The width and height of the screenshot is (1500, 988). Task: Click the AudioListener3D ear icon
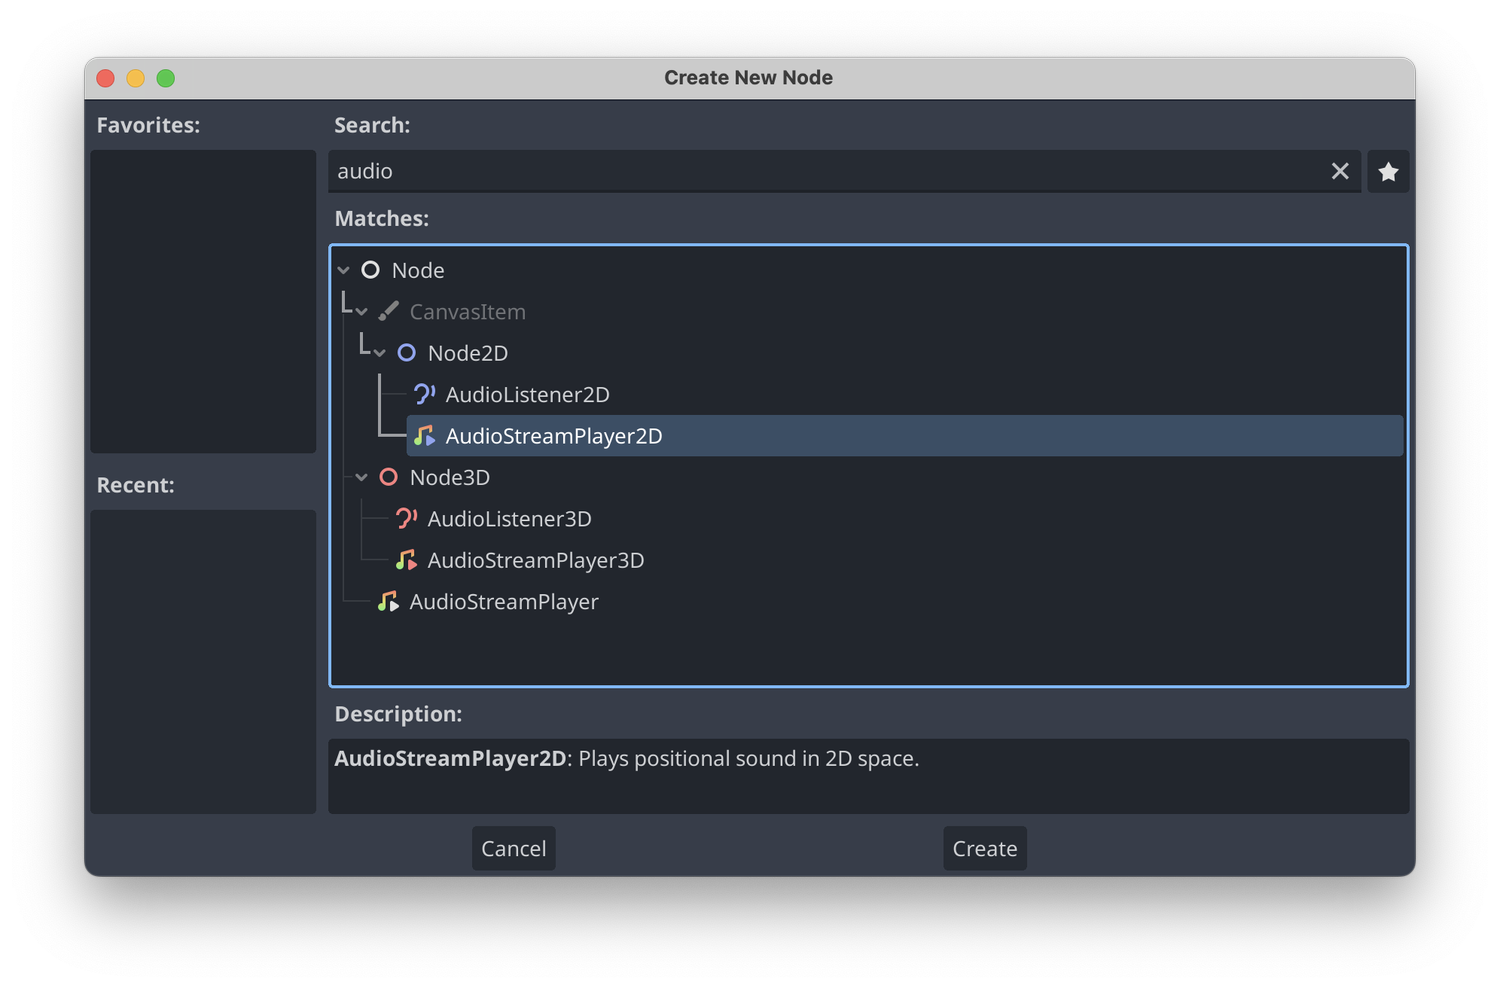pos(405,518)
